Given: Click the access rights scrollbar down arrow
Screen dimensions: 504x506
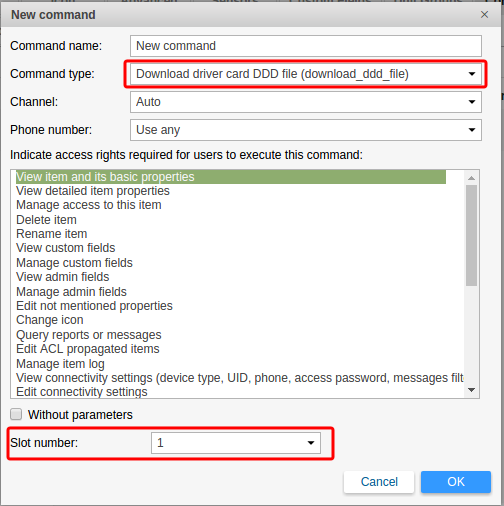Looking at the screenshot, I should [471, 390].
